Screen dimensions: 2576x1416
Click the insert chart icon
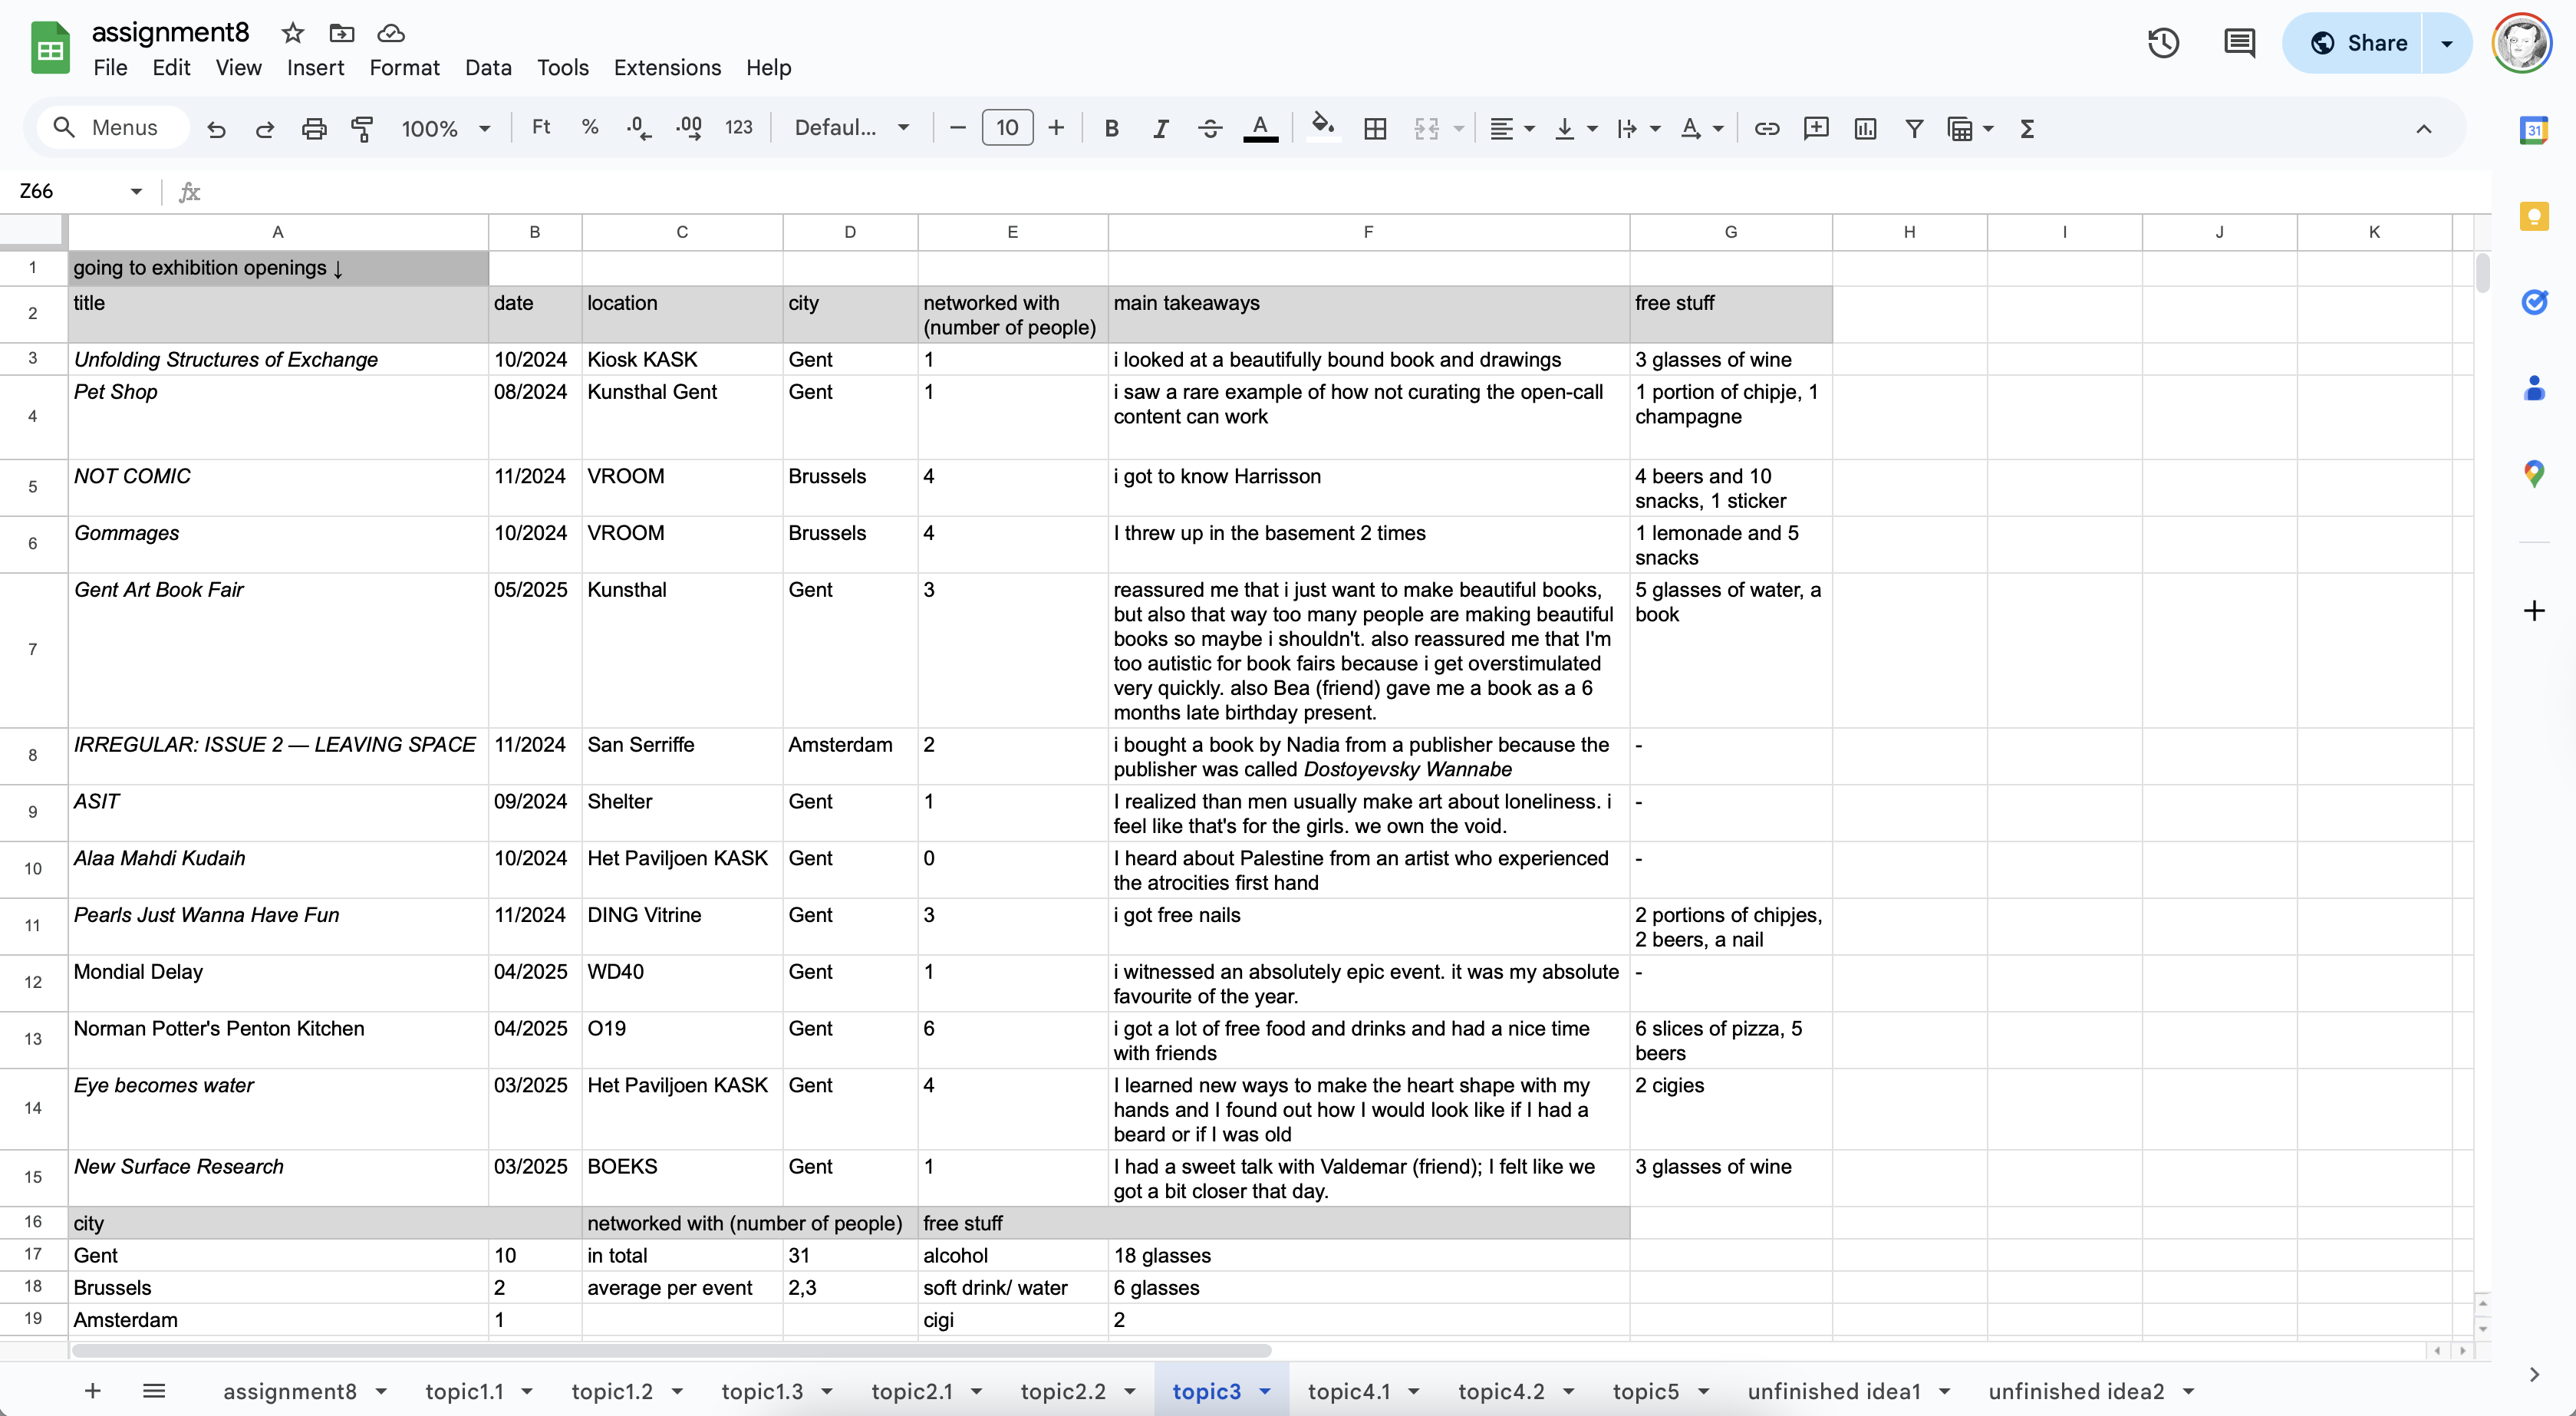click(x=1865, y=128)
